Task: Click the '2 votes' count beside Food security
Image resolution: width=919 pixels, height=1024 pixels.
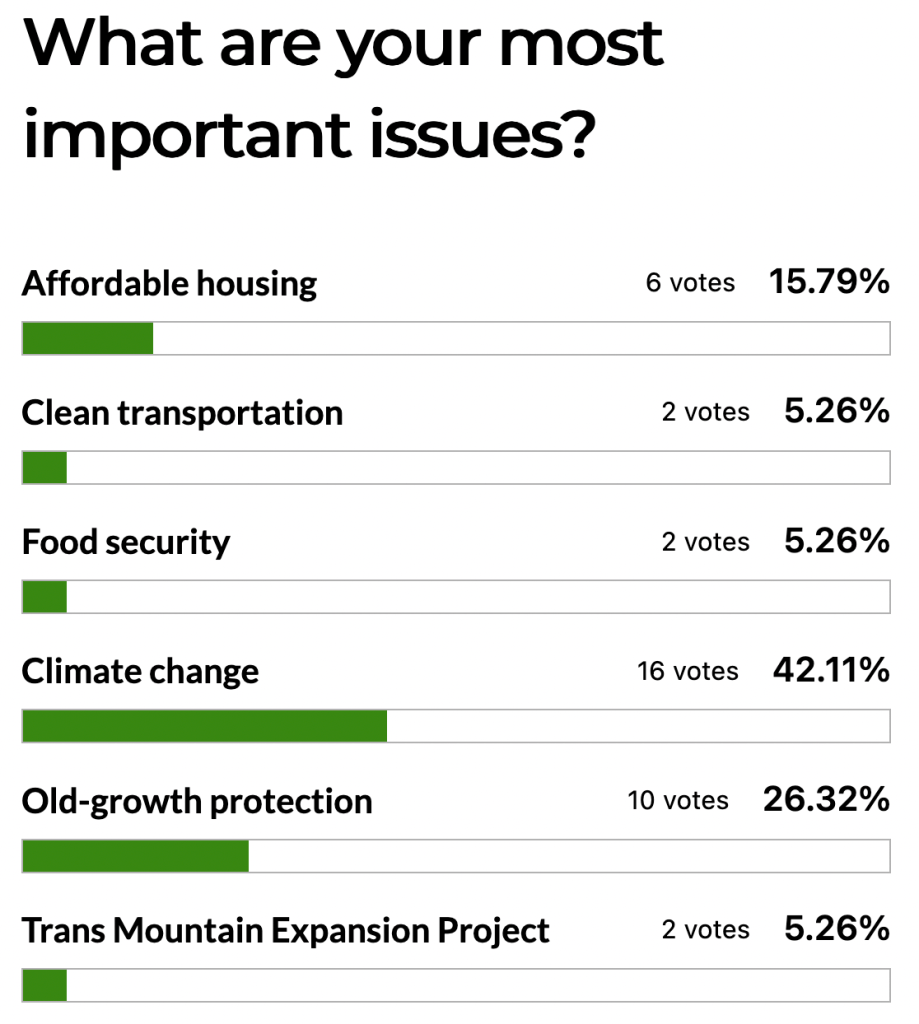Action: pyautogui.click(x=705, y=542)
